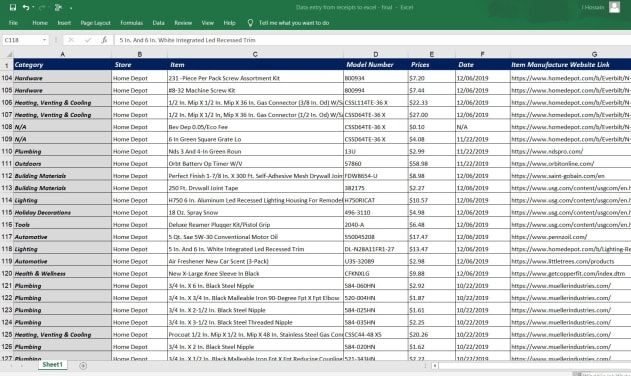Click the cell 'New X-Large Knee Sleeve In Black'
Screen dimensions: 631x376
(x=255, y=273)
